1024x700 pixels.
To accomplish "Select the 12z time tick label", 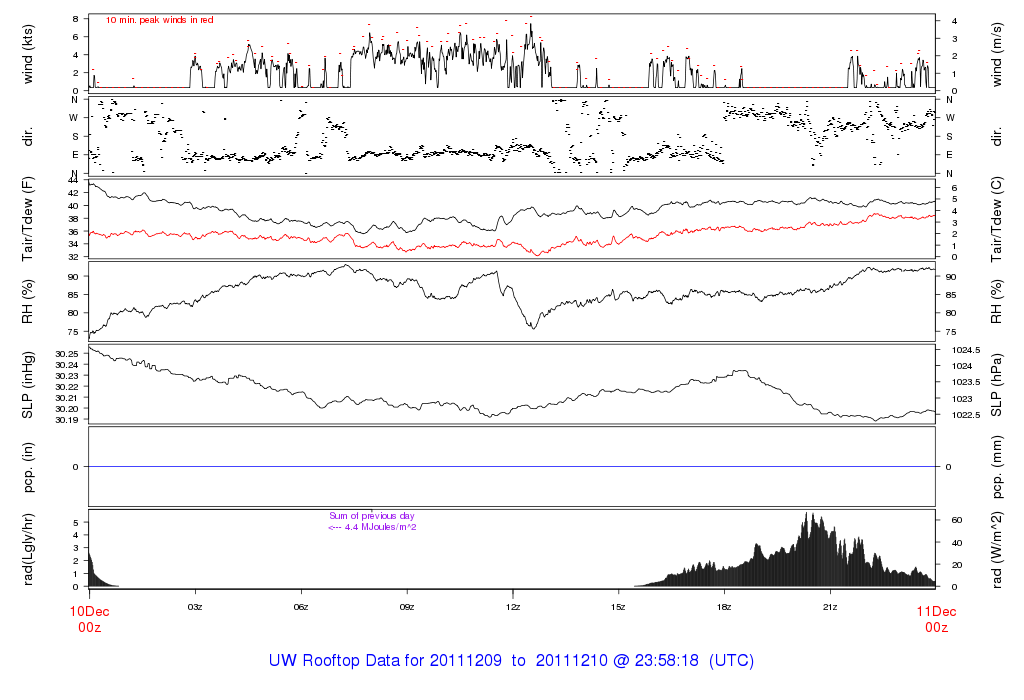I will tap(513, 607).
